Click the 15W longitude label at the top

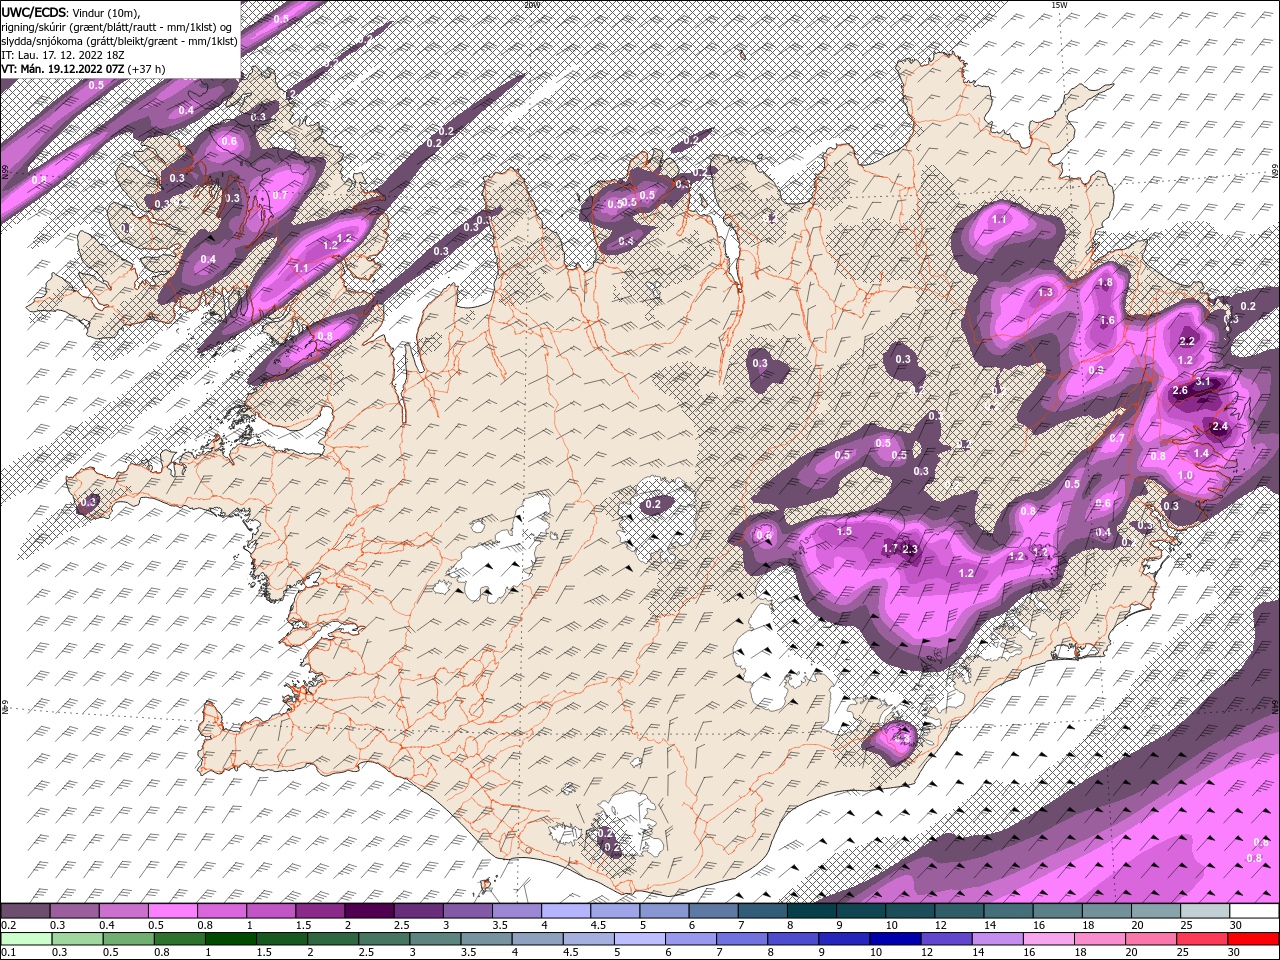1059,5
